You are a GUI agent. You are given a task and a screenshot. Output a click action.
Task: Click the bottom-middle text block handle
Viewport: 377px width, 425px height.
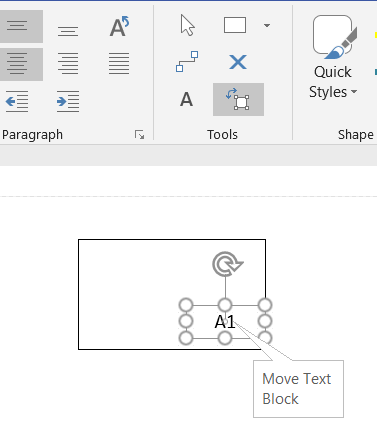[x=225, y=338]
